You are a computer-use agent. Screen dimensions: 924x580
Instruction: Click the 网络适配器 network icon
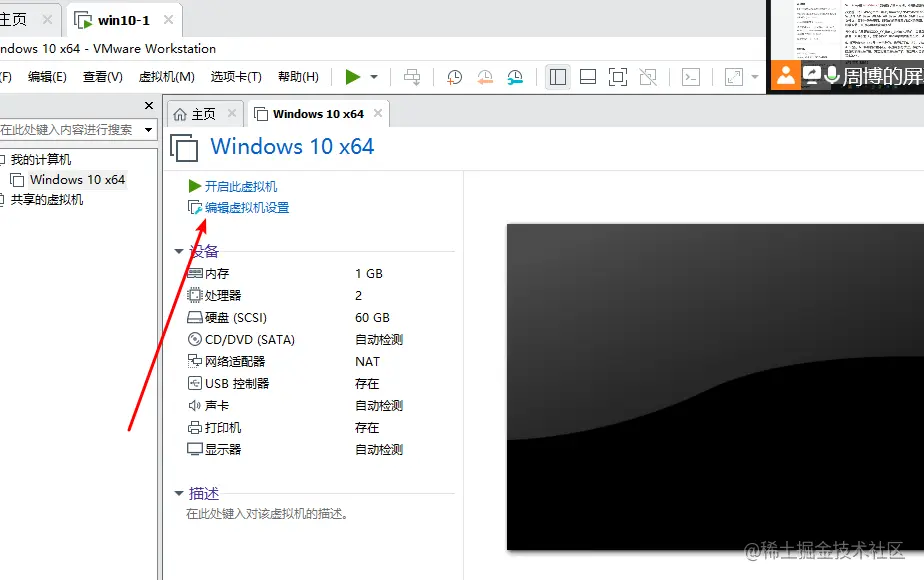[x=194, y=361]
